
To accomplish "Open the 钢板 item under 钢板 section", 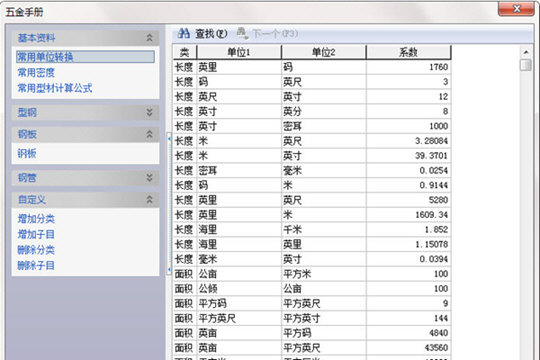I will [27, 153].
